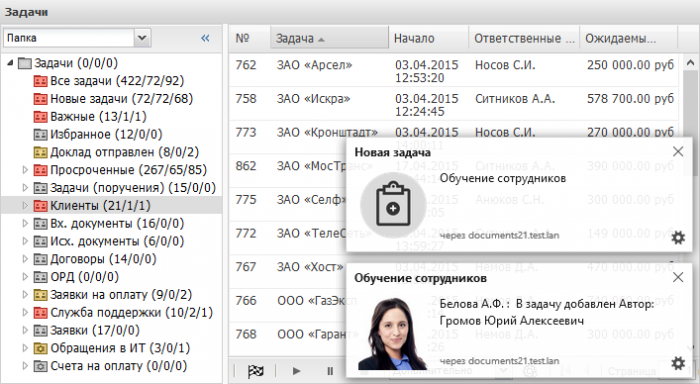Select Исх. документы (6/0/0) folder
The image size is (700, 384).
(x=117, y=242)
